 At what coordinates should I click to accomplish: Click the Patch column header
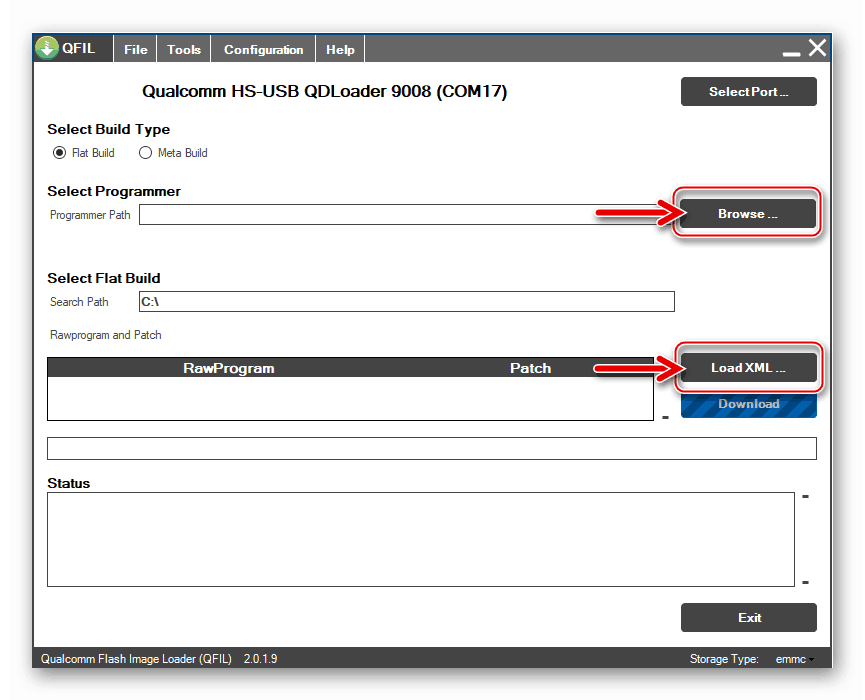click(x=530, y=368)
